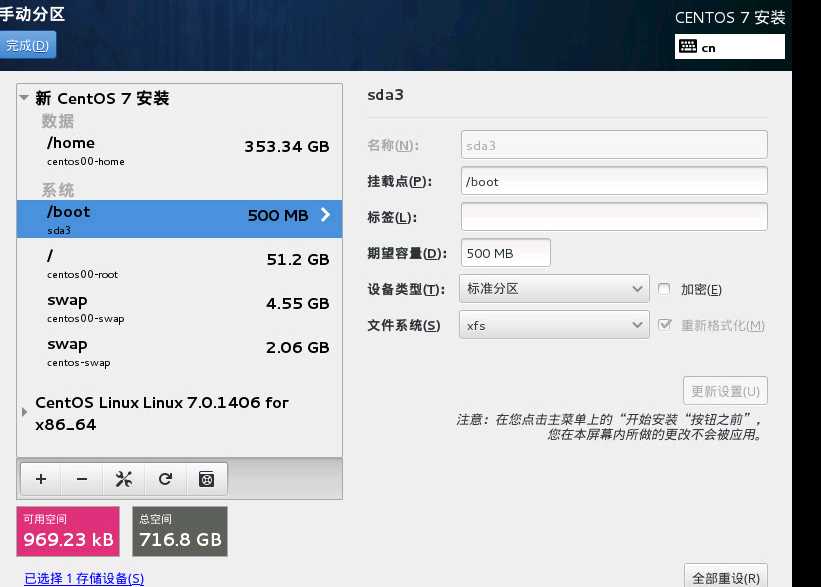Click the 挂载点(P) field with /boot
Viewport: 821px width, 587px height.
pos(614,181)
